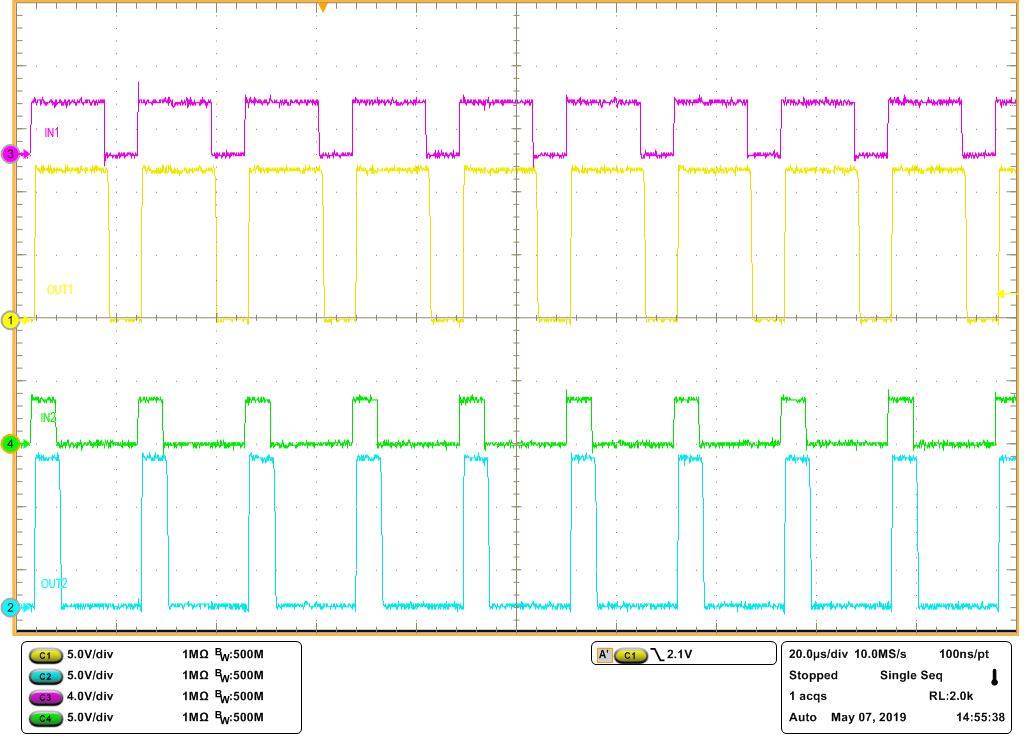Click the A' trigger indicator badge
The height and width of the screenshot is (736, 1024).
pyautogui.click(x=603, y=653)
